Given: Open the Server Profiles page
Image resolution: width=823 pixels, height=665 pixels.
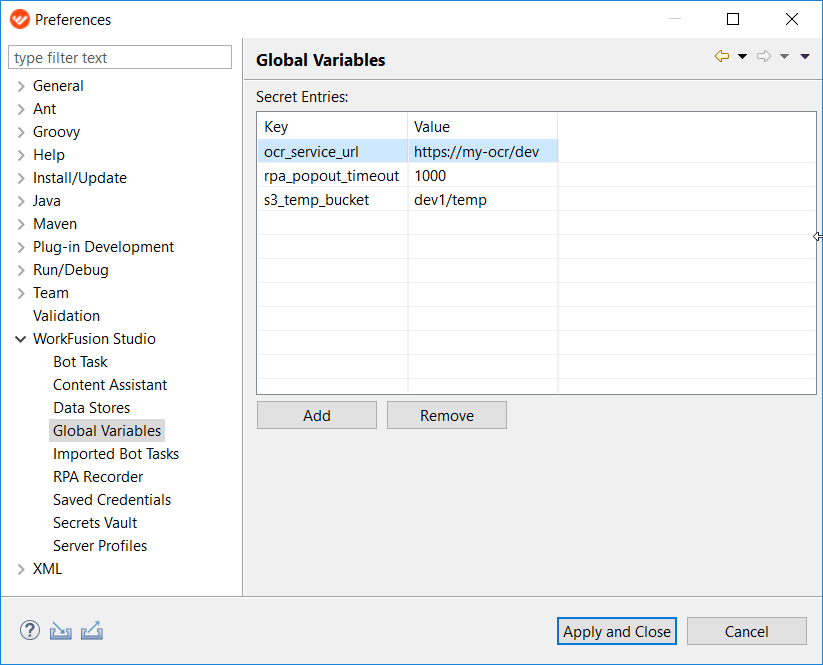Looking at the screenshot, I should (100, 546).
